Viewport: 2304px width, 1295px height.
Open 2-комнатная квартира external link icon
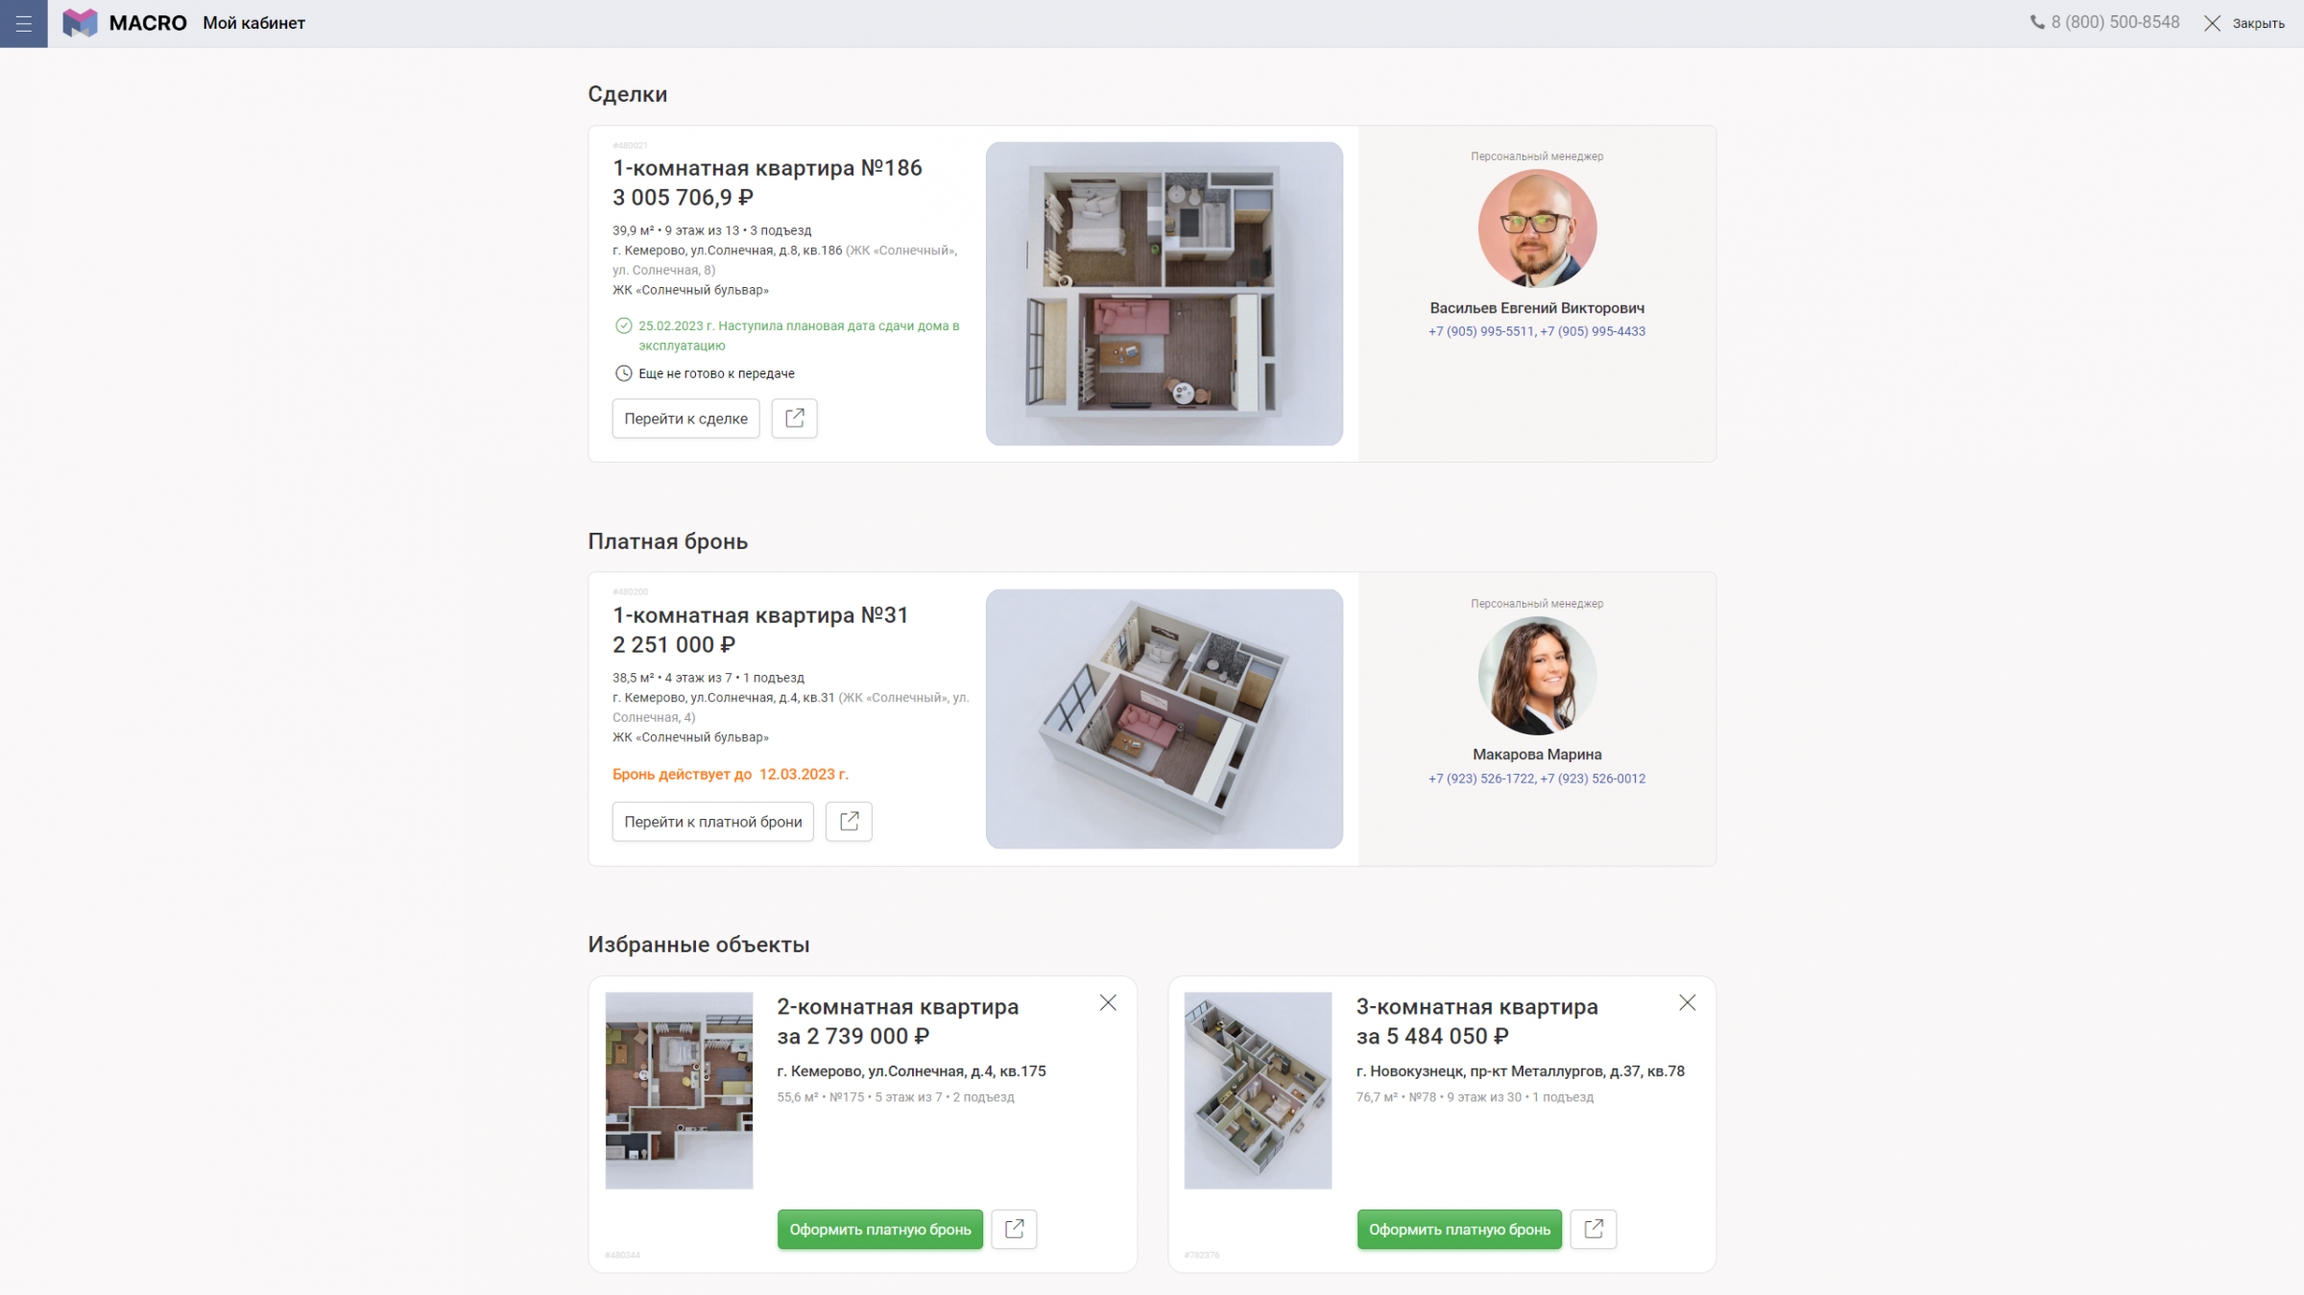[x=1014, y=1229]
